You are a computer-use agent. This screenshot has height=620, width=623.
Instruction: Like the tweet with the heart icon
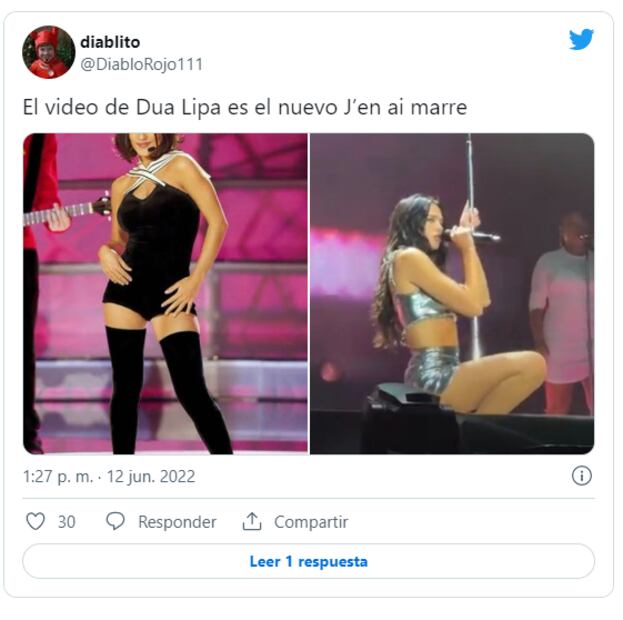point(35,521)
